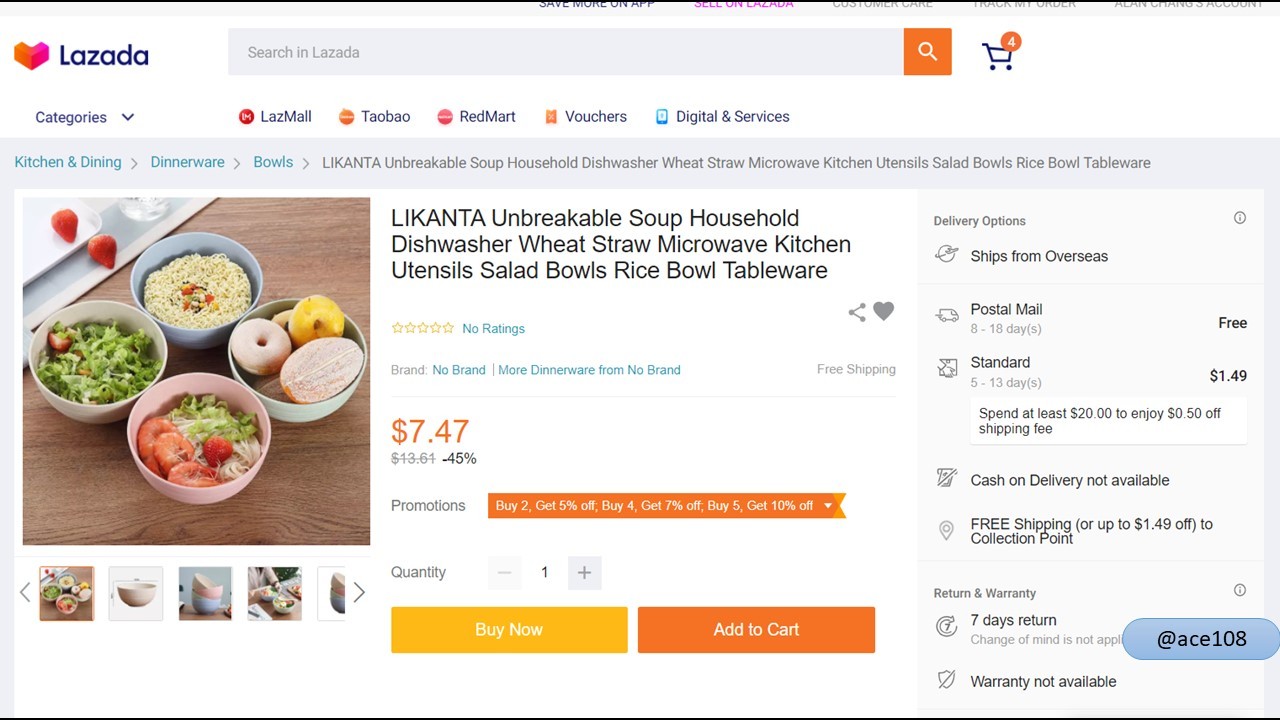This screenshot has width=1280, height=720.
Task: Click the Buy Now button
Action: click(x=509, y=630)
